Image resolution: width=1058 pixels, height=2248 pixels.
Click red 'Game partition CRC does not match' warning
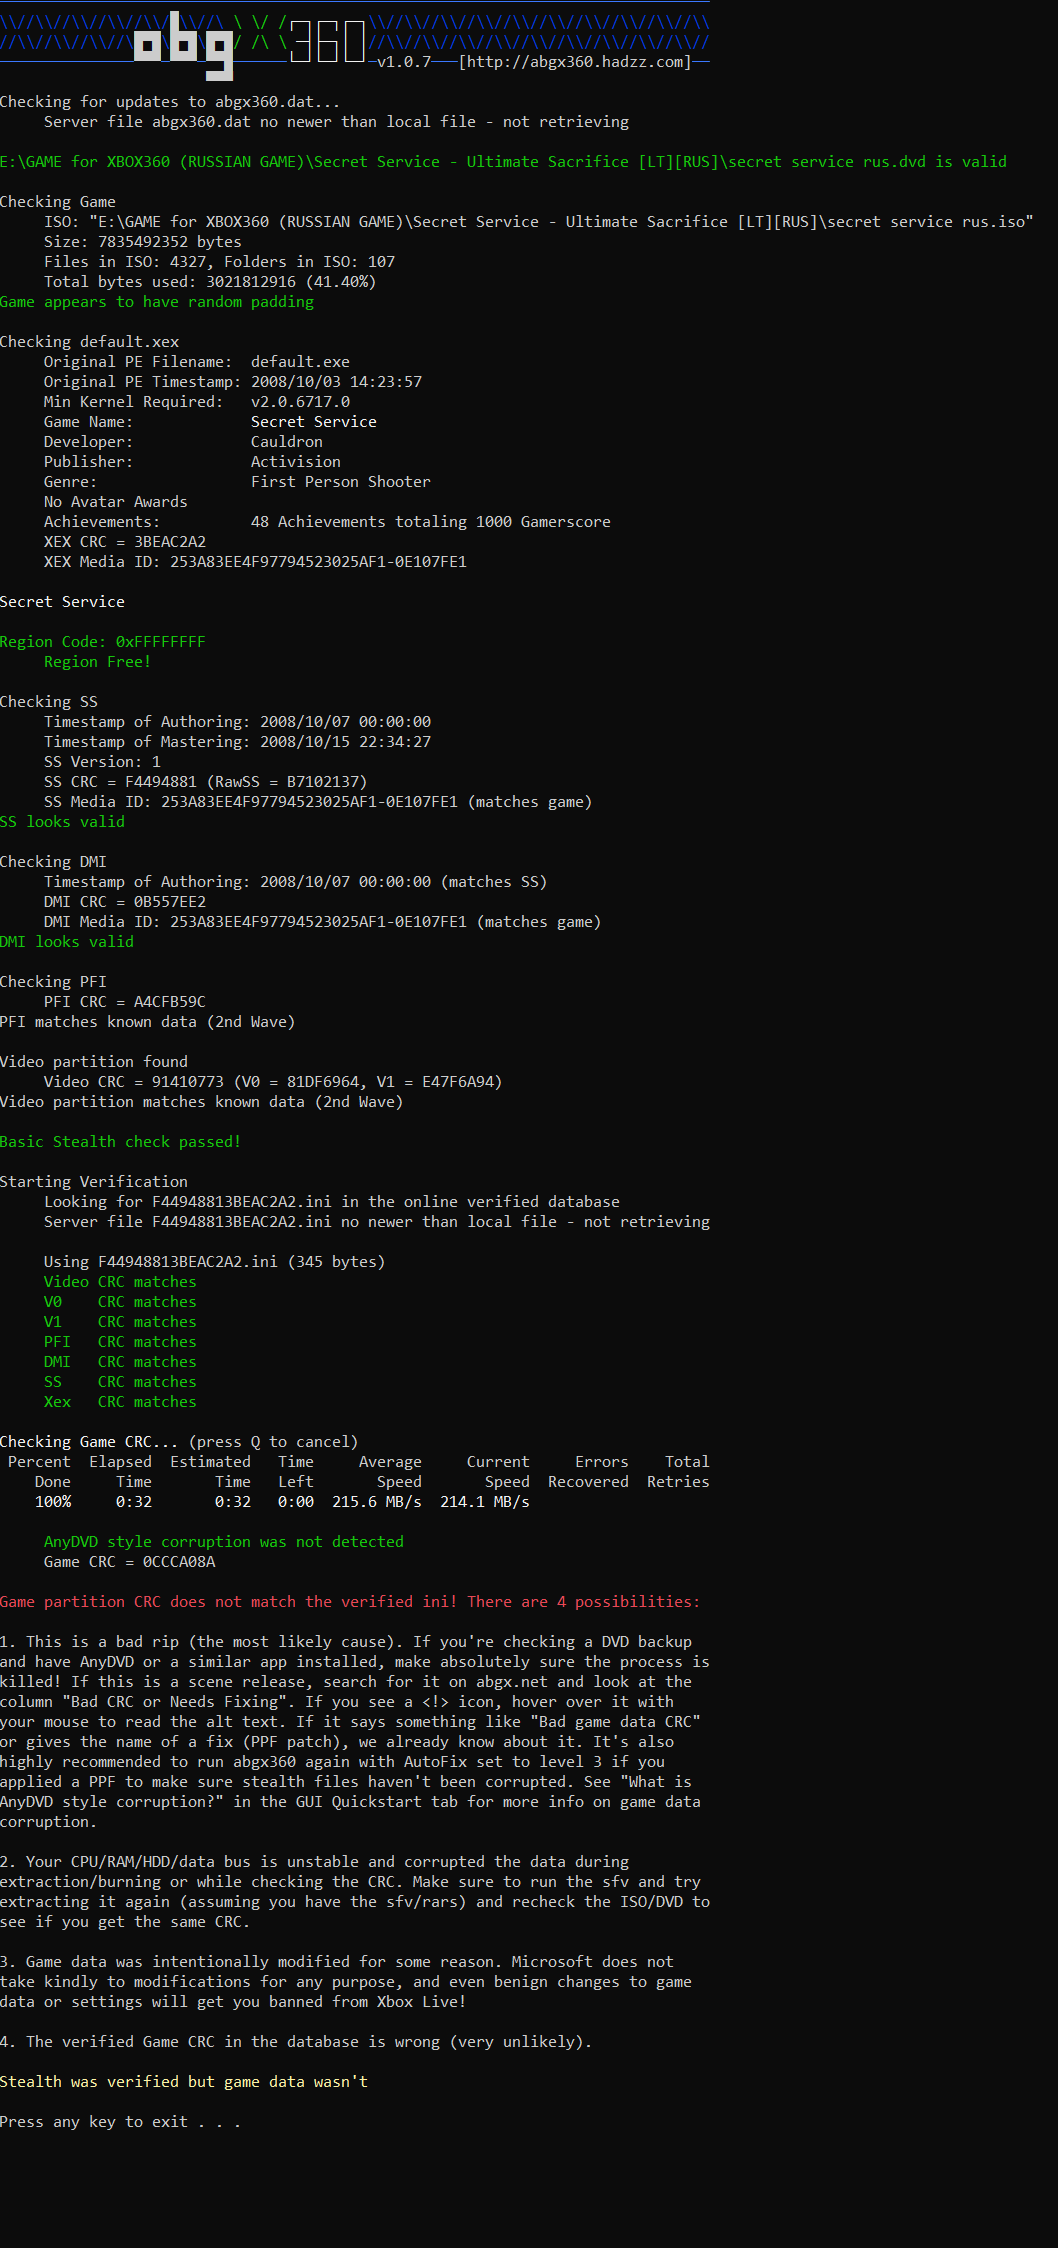click(350, 1602)
